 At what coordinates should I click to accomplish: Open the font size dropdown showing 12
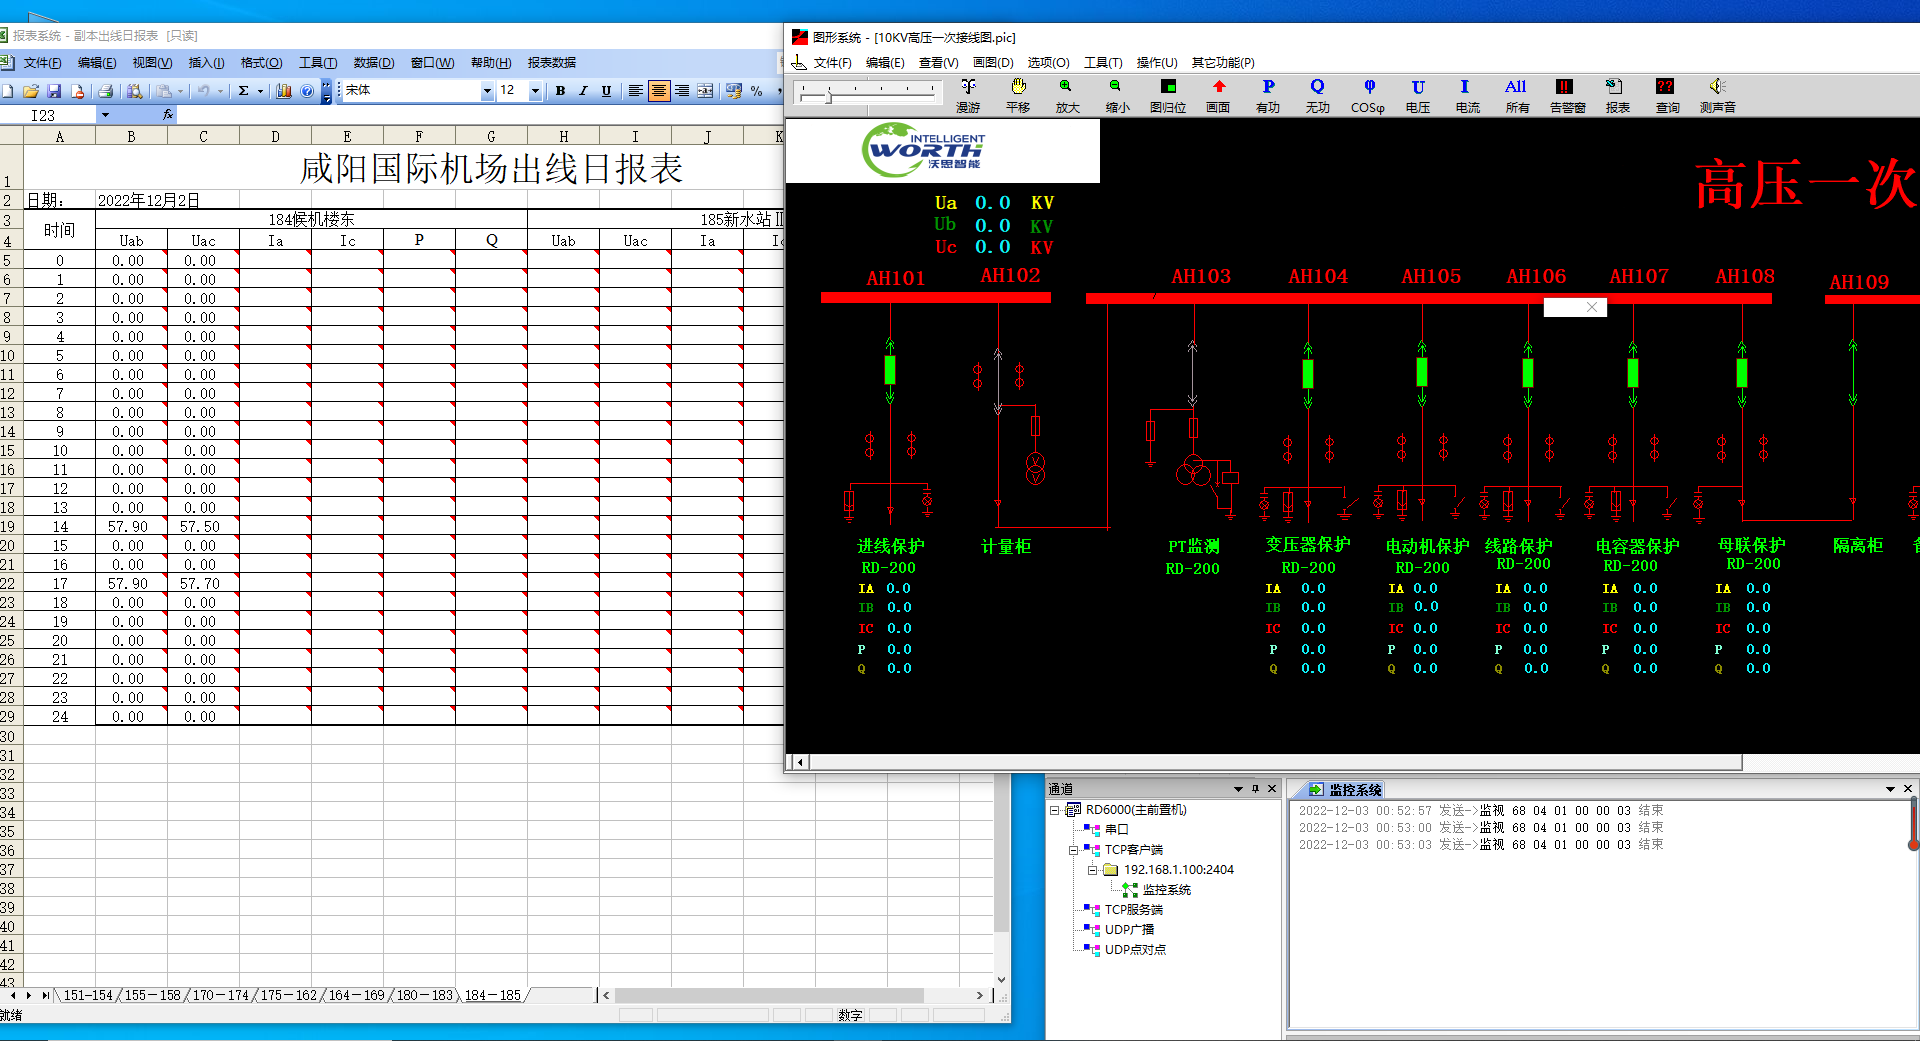533,90
